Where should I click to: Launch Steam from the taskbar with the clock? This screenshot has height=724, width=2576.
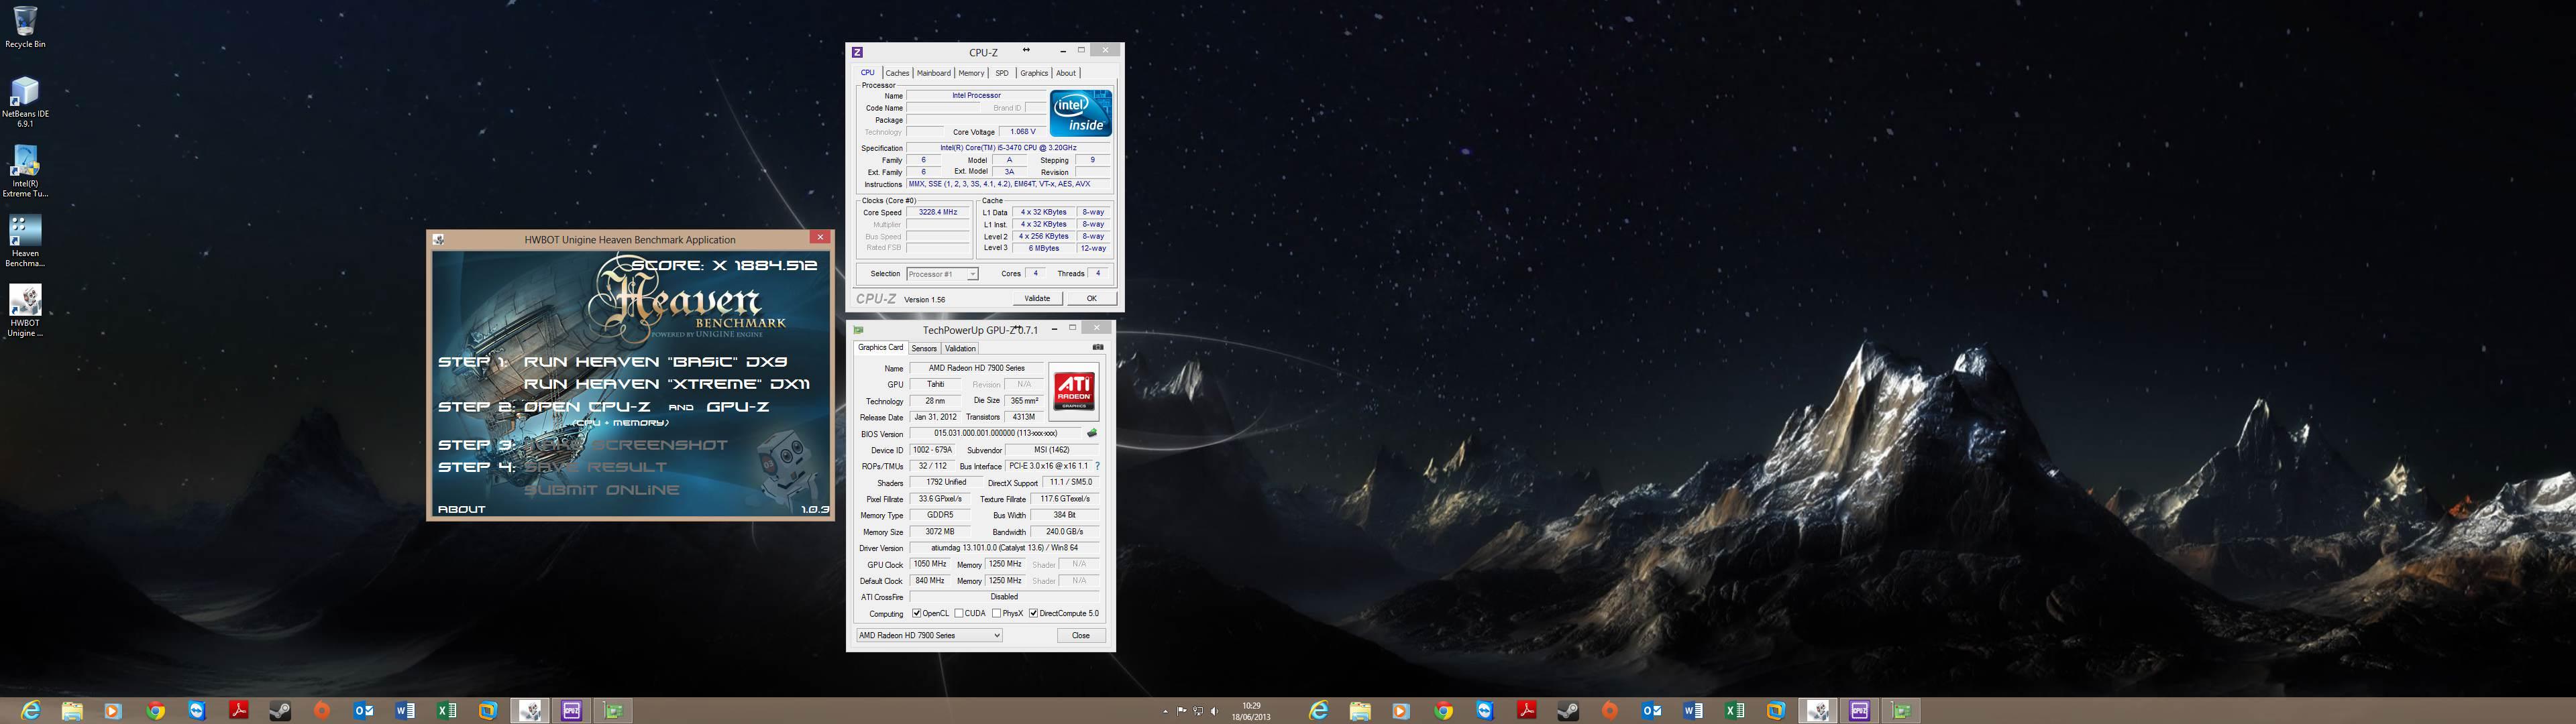[280, 711]
